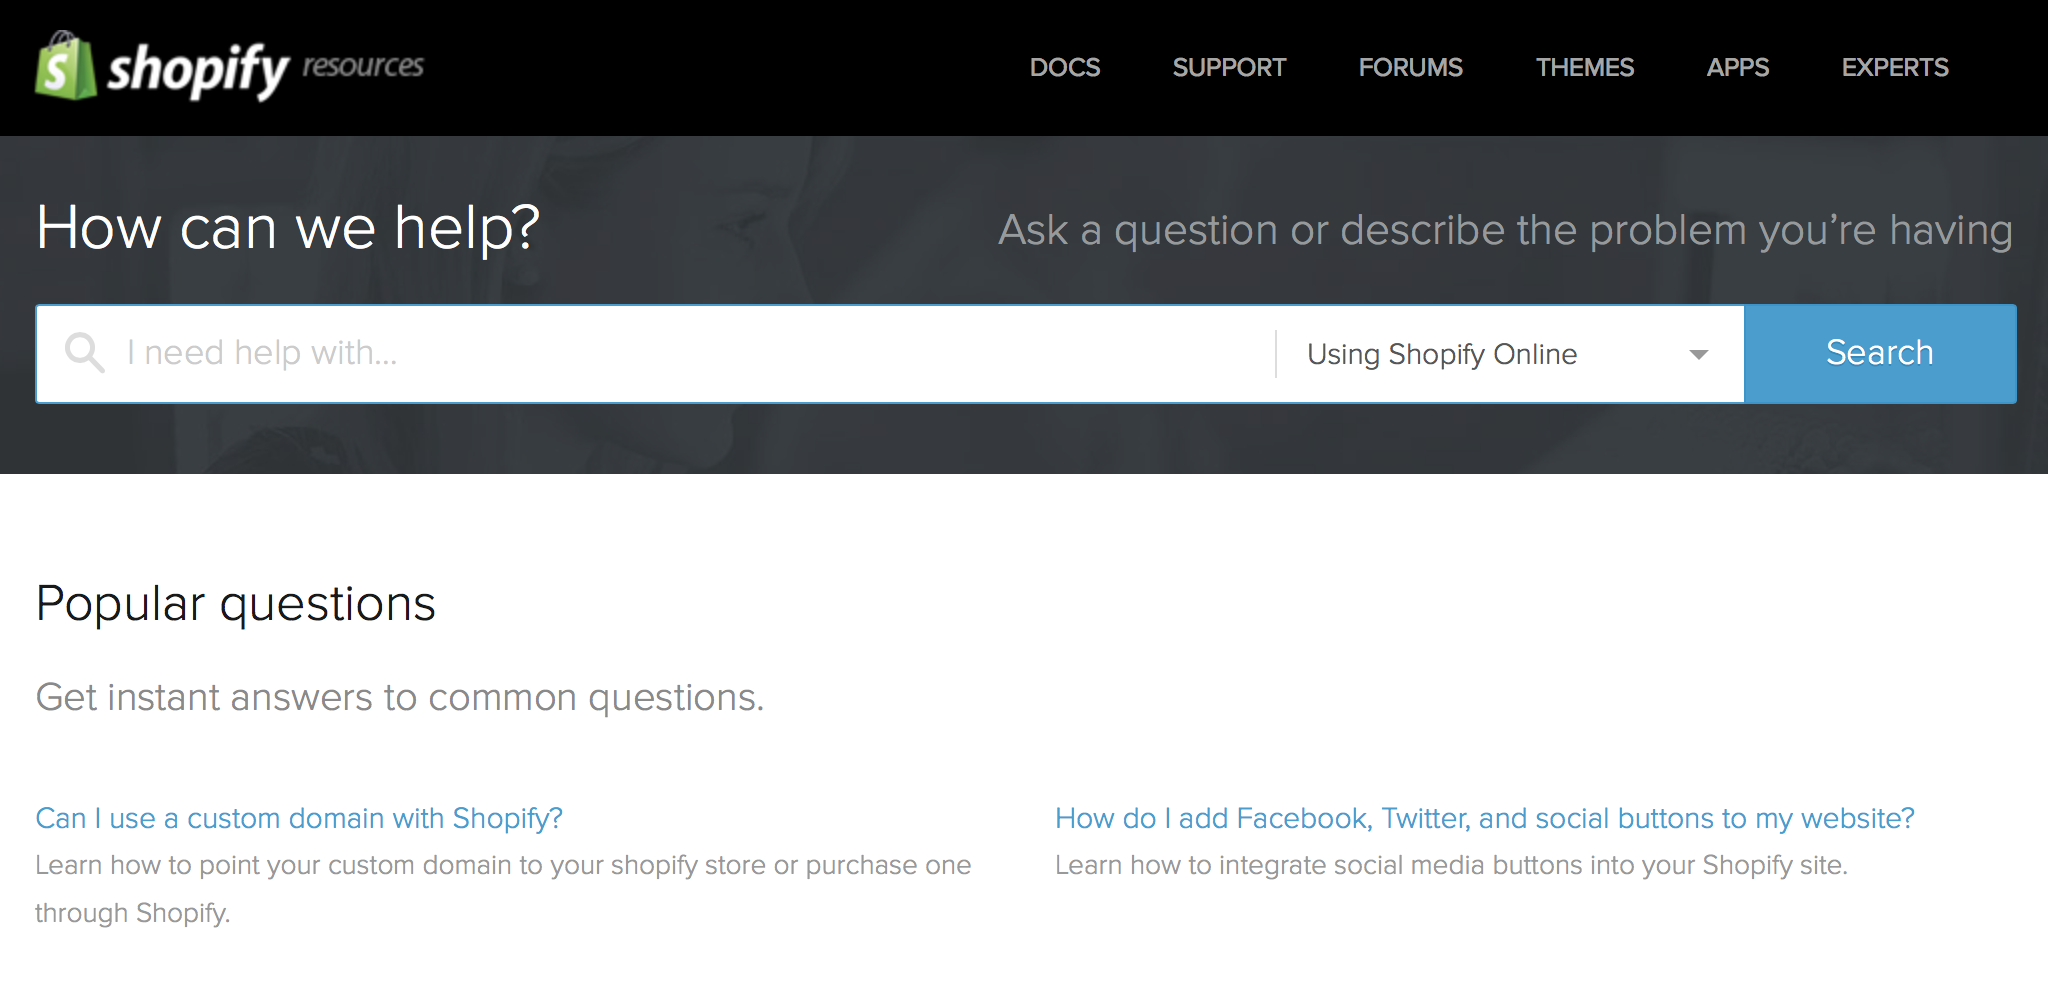Go to the EXPERTS page
Image resolution: width=2048 pixels, height=986 pixels.
[1895, 68]
